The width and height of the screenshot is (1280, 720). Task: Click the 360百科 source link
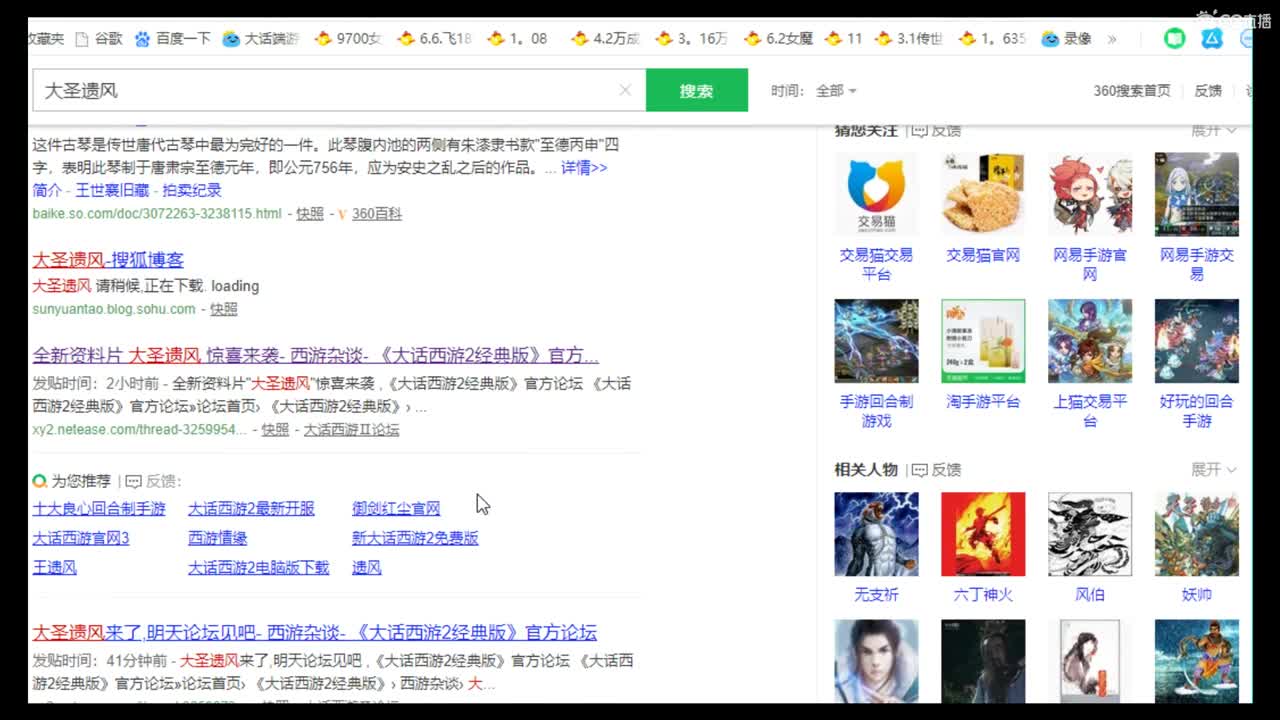coord(377,213)
